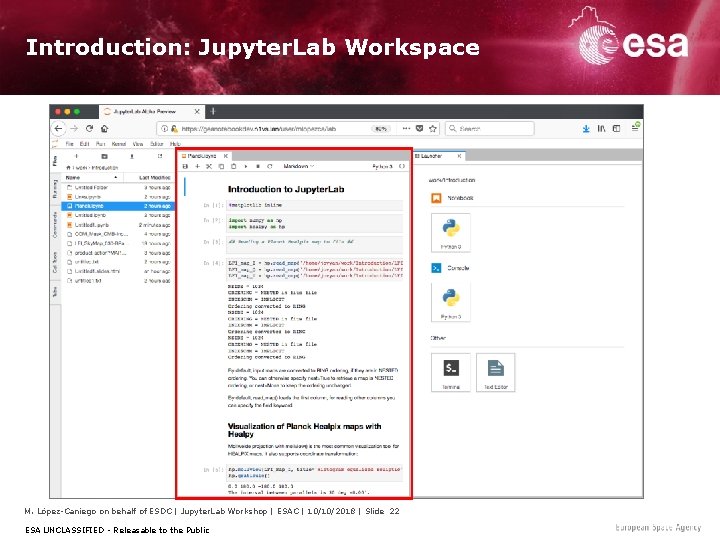Click the Firefox Search box
Image resolution: width=720 pixels, height=540 pixels.
click(489, 129)
